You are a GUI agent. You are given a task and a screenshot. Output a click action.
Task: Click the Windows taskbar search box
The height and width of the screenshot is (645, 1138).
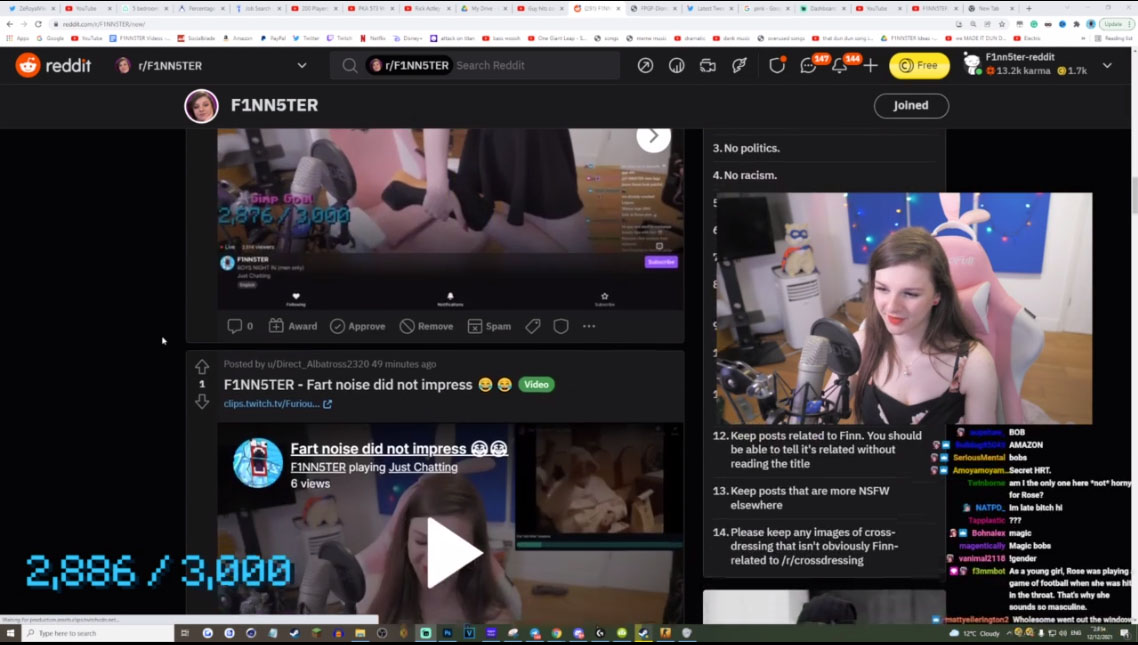coord(99,633)
